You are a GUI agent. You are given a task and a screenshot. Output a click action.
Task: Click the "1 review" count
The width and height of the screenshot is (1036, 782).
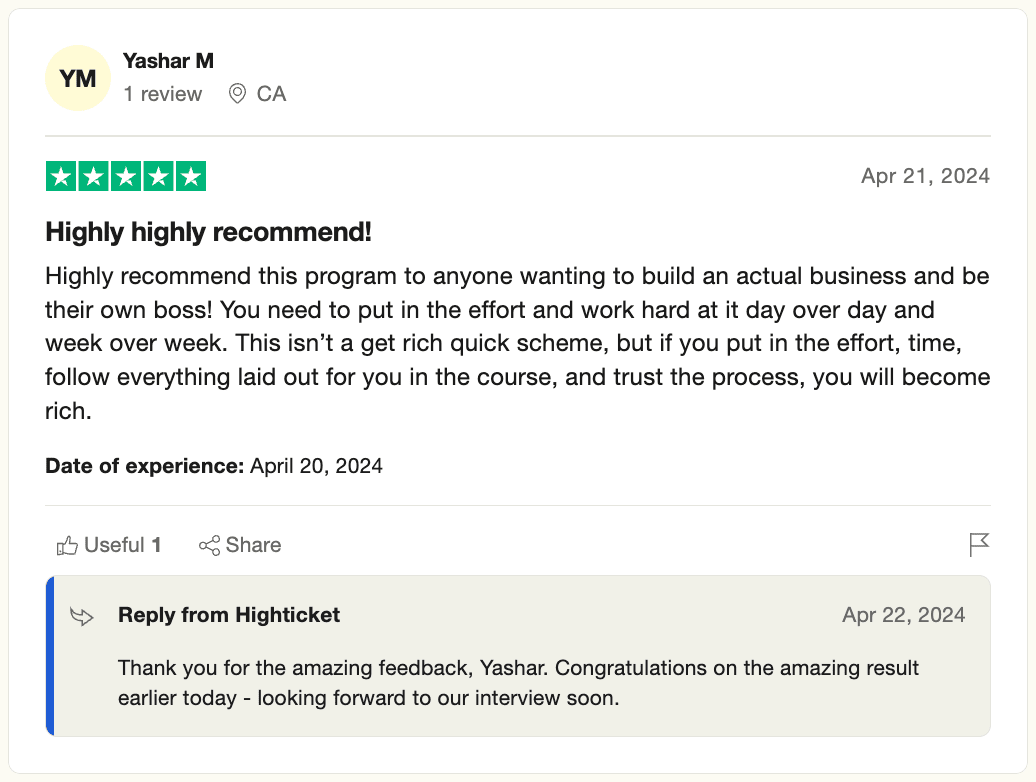[162, 94]
